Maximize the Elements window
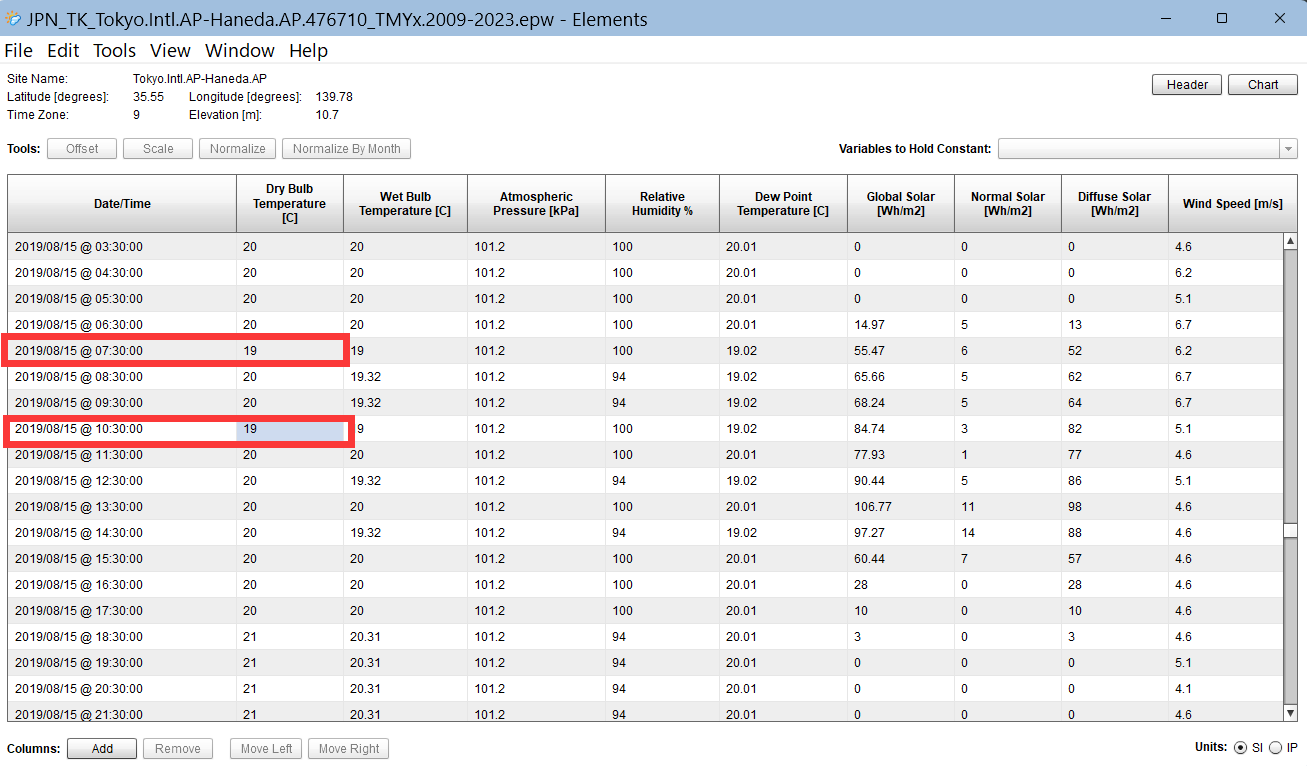 point(1222,19)
